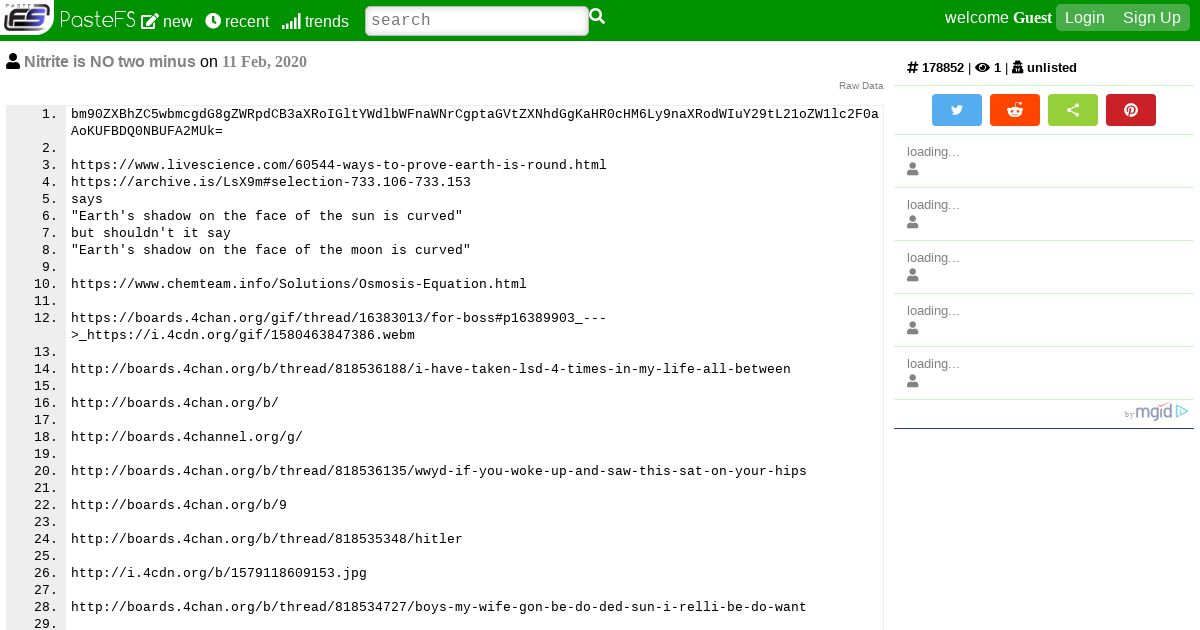Go to recent pastes

[x=237, y=21]
